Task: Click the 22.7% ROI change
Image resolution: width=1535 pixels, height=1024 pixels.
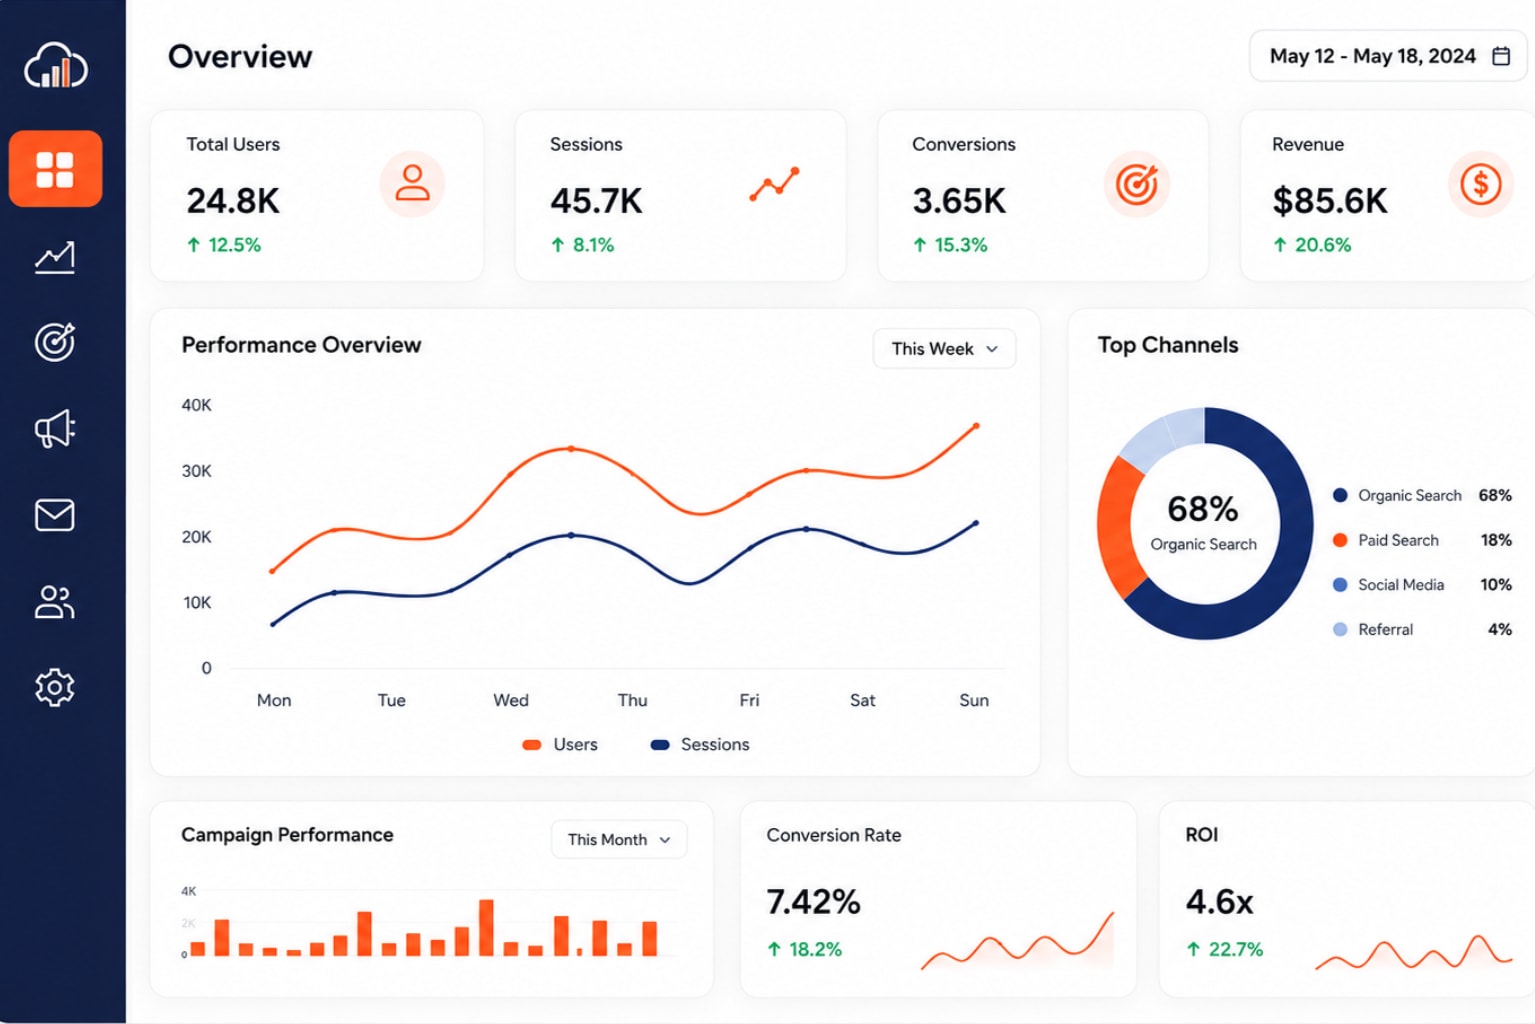Action: tap(1224, 949)
